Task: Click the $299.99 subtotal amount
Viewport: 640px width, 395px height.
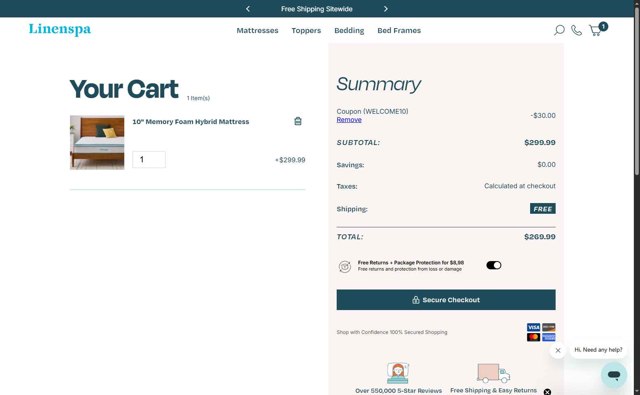Action: 540,142
